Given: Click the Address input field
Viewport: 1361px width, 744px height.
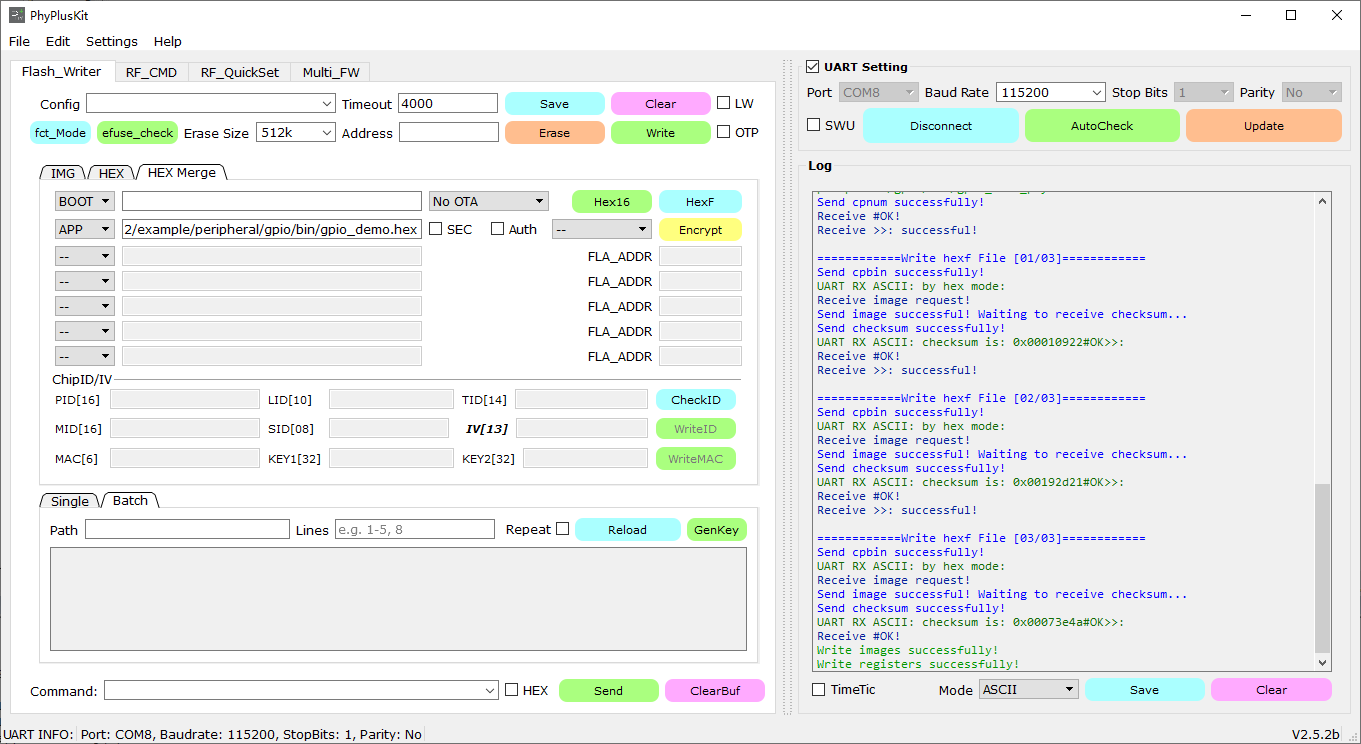Looking at the screenshot, I should click(449, 132).
